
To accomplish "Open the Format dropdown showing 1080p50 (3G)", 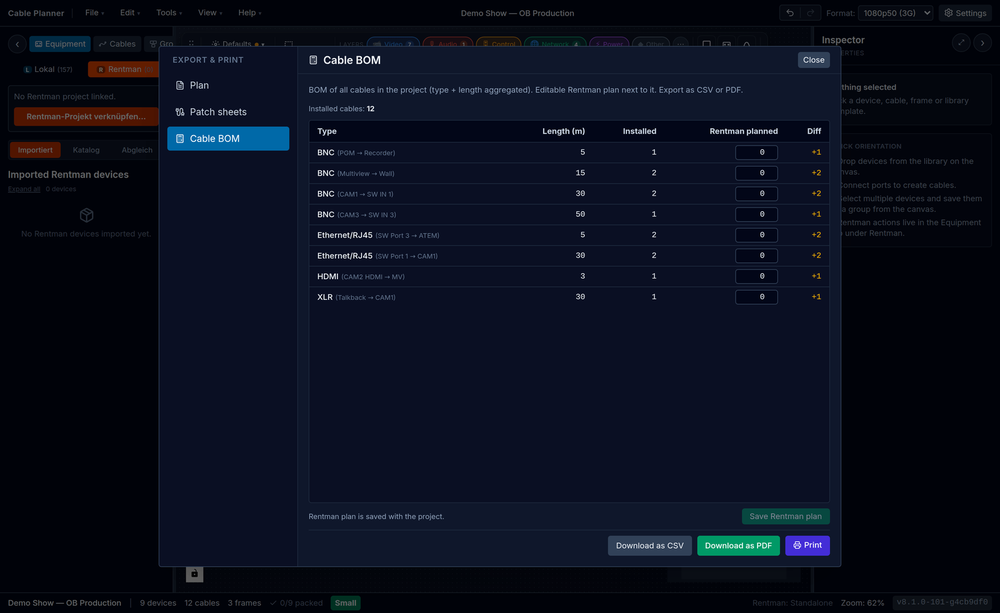I will (896, 13).
